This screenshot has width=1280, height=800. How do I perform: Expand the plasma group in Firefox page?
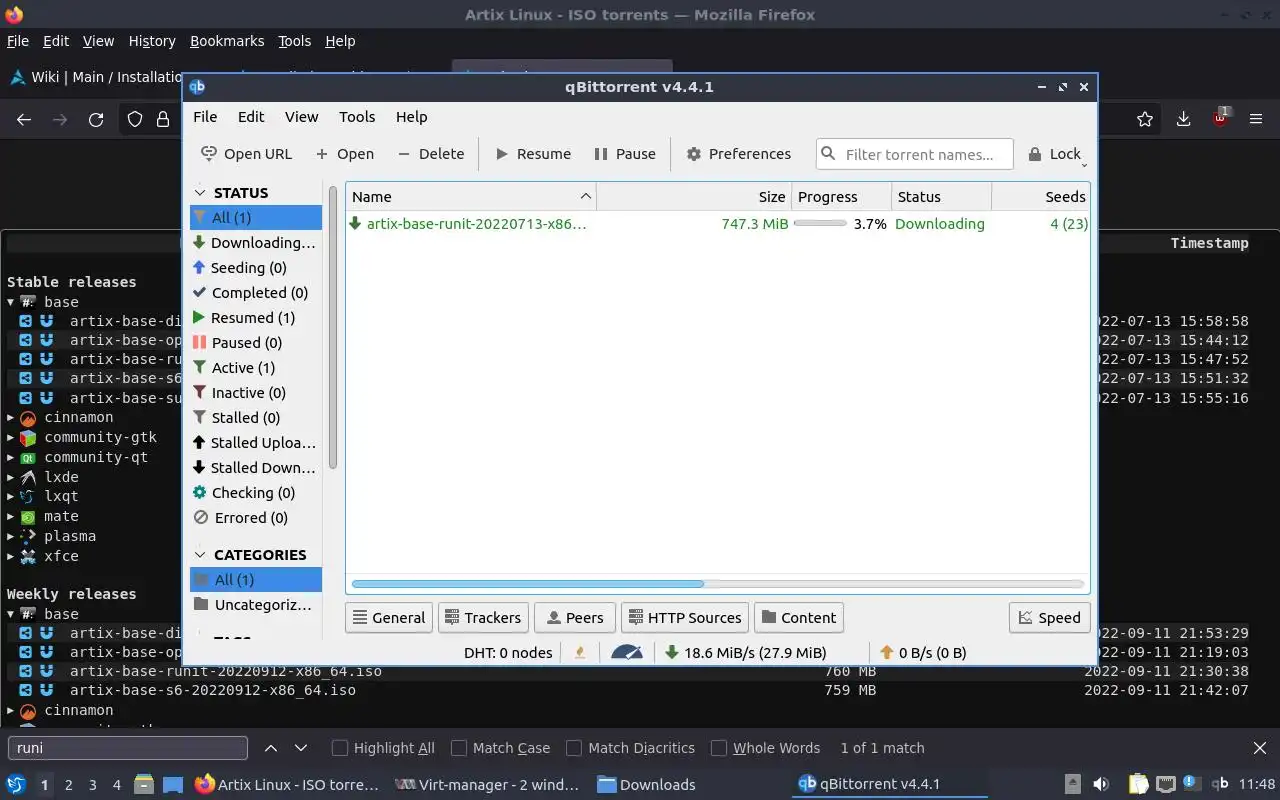coord(11,536)
